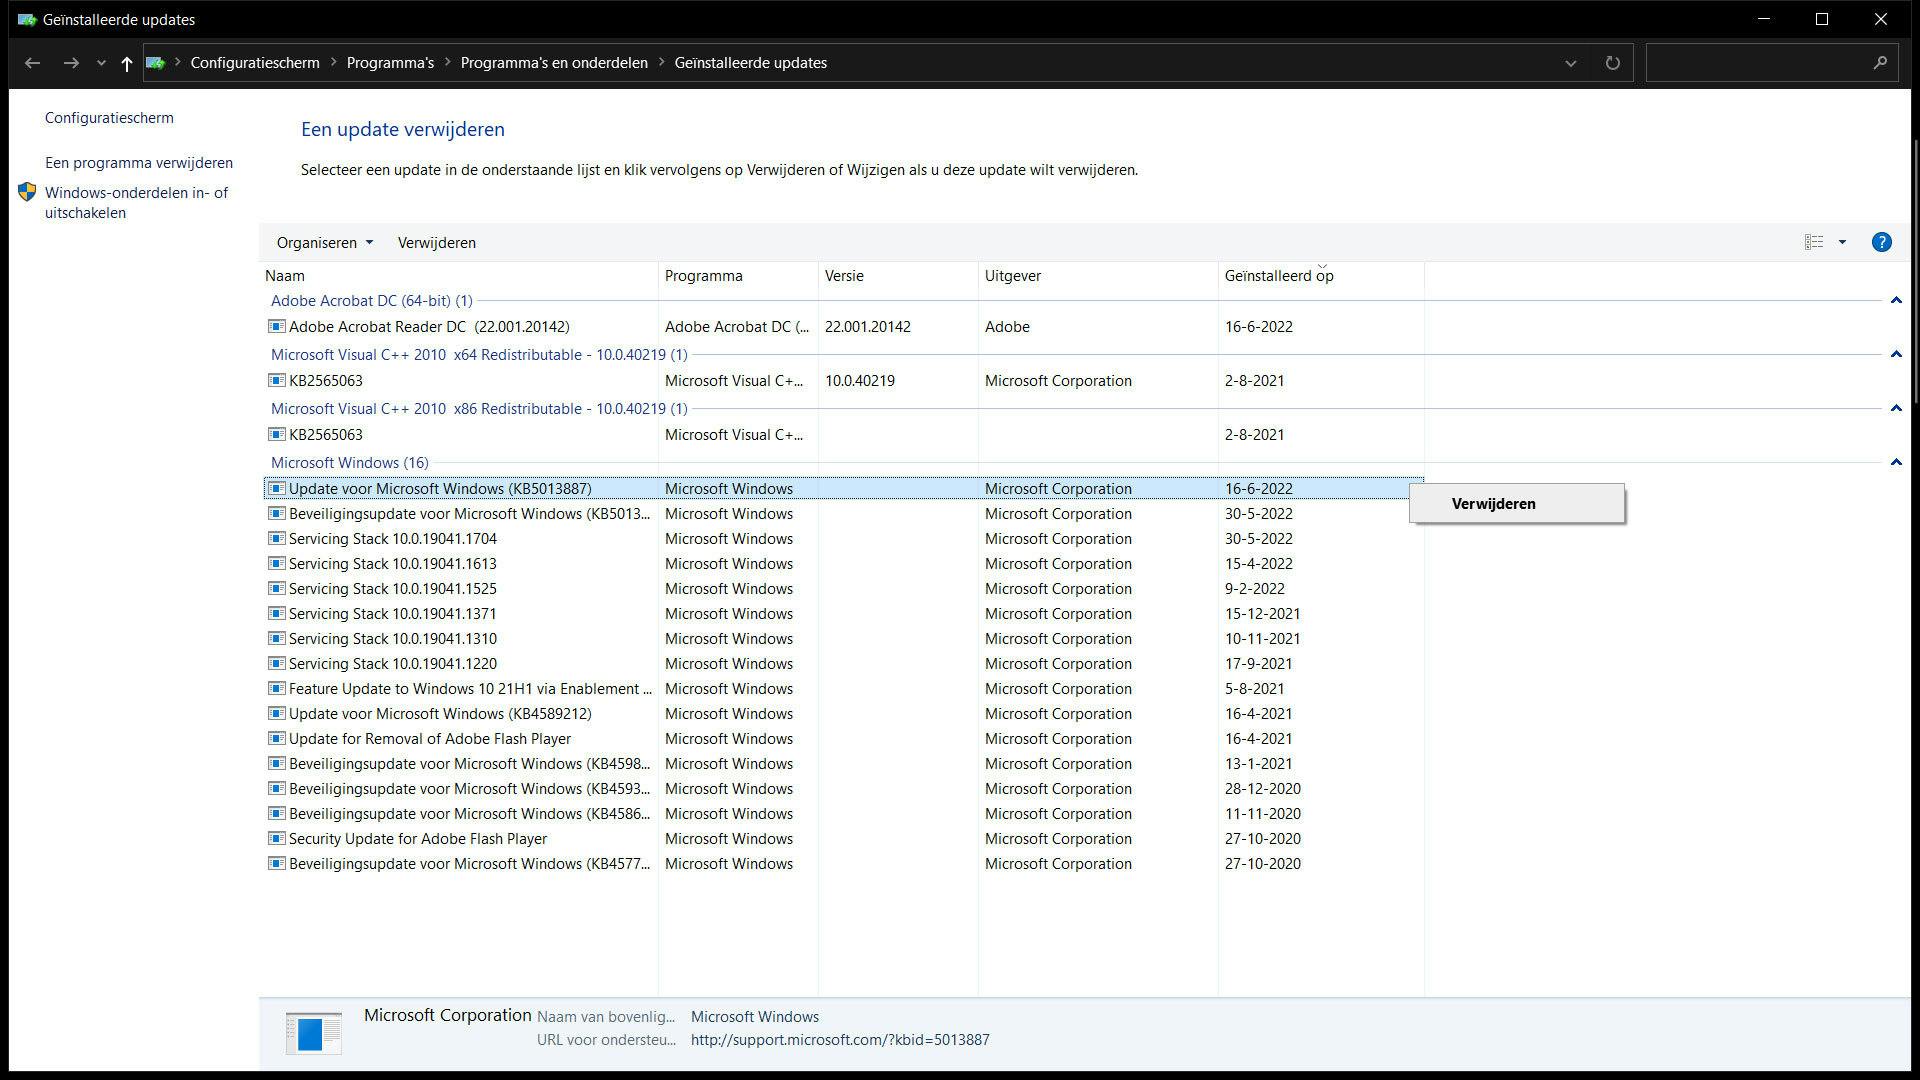Open the view options dropdown arrow
The width and height of the screenshot is (1920, 1080).
click(1842, 242)
